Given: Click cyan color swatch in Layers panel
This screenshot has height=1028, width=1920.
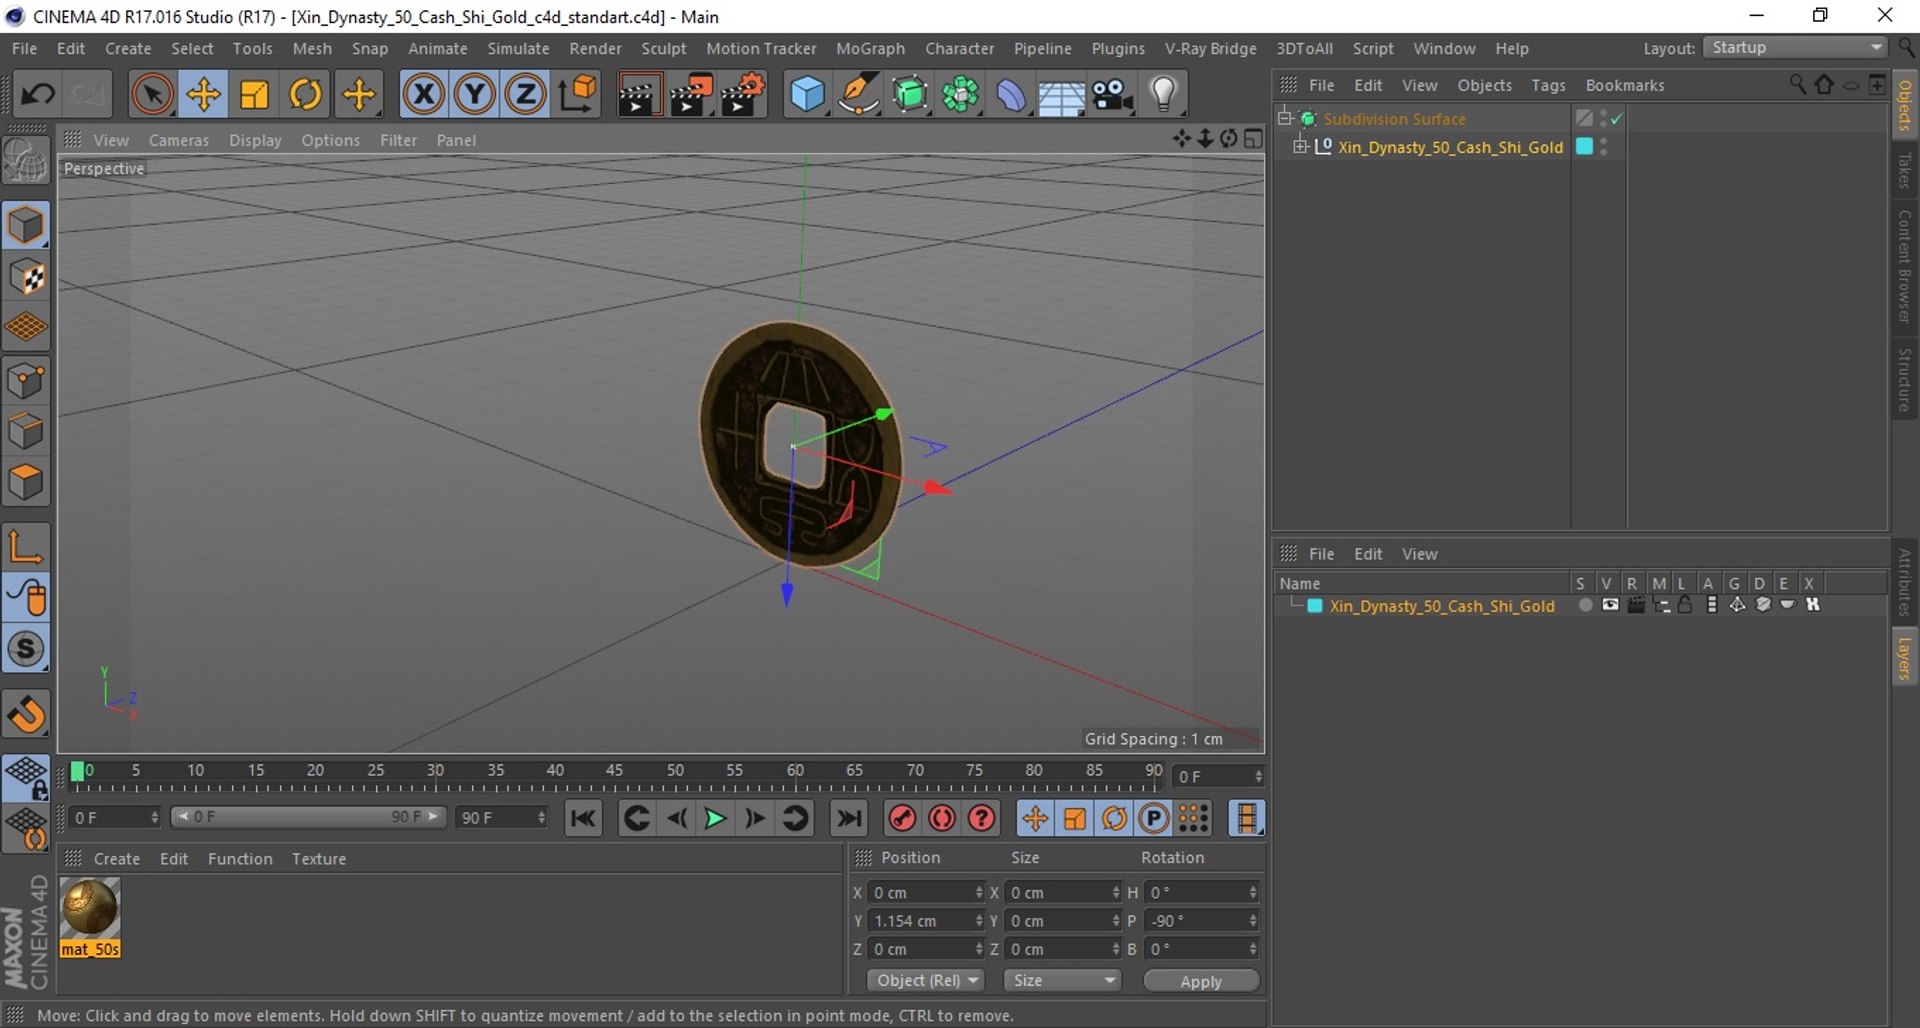Looking at the screenshot, I should [1315, 606].
